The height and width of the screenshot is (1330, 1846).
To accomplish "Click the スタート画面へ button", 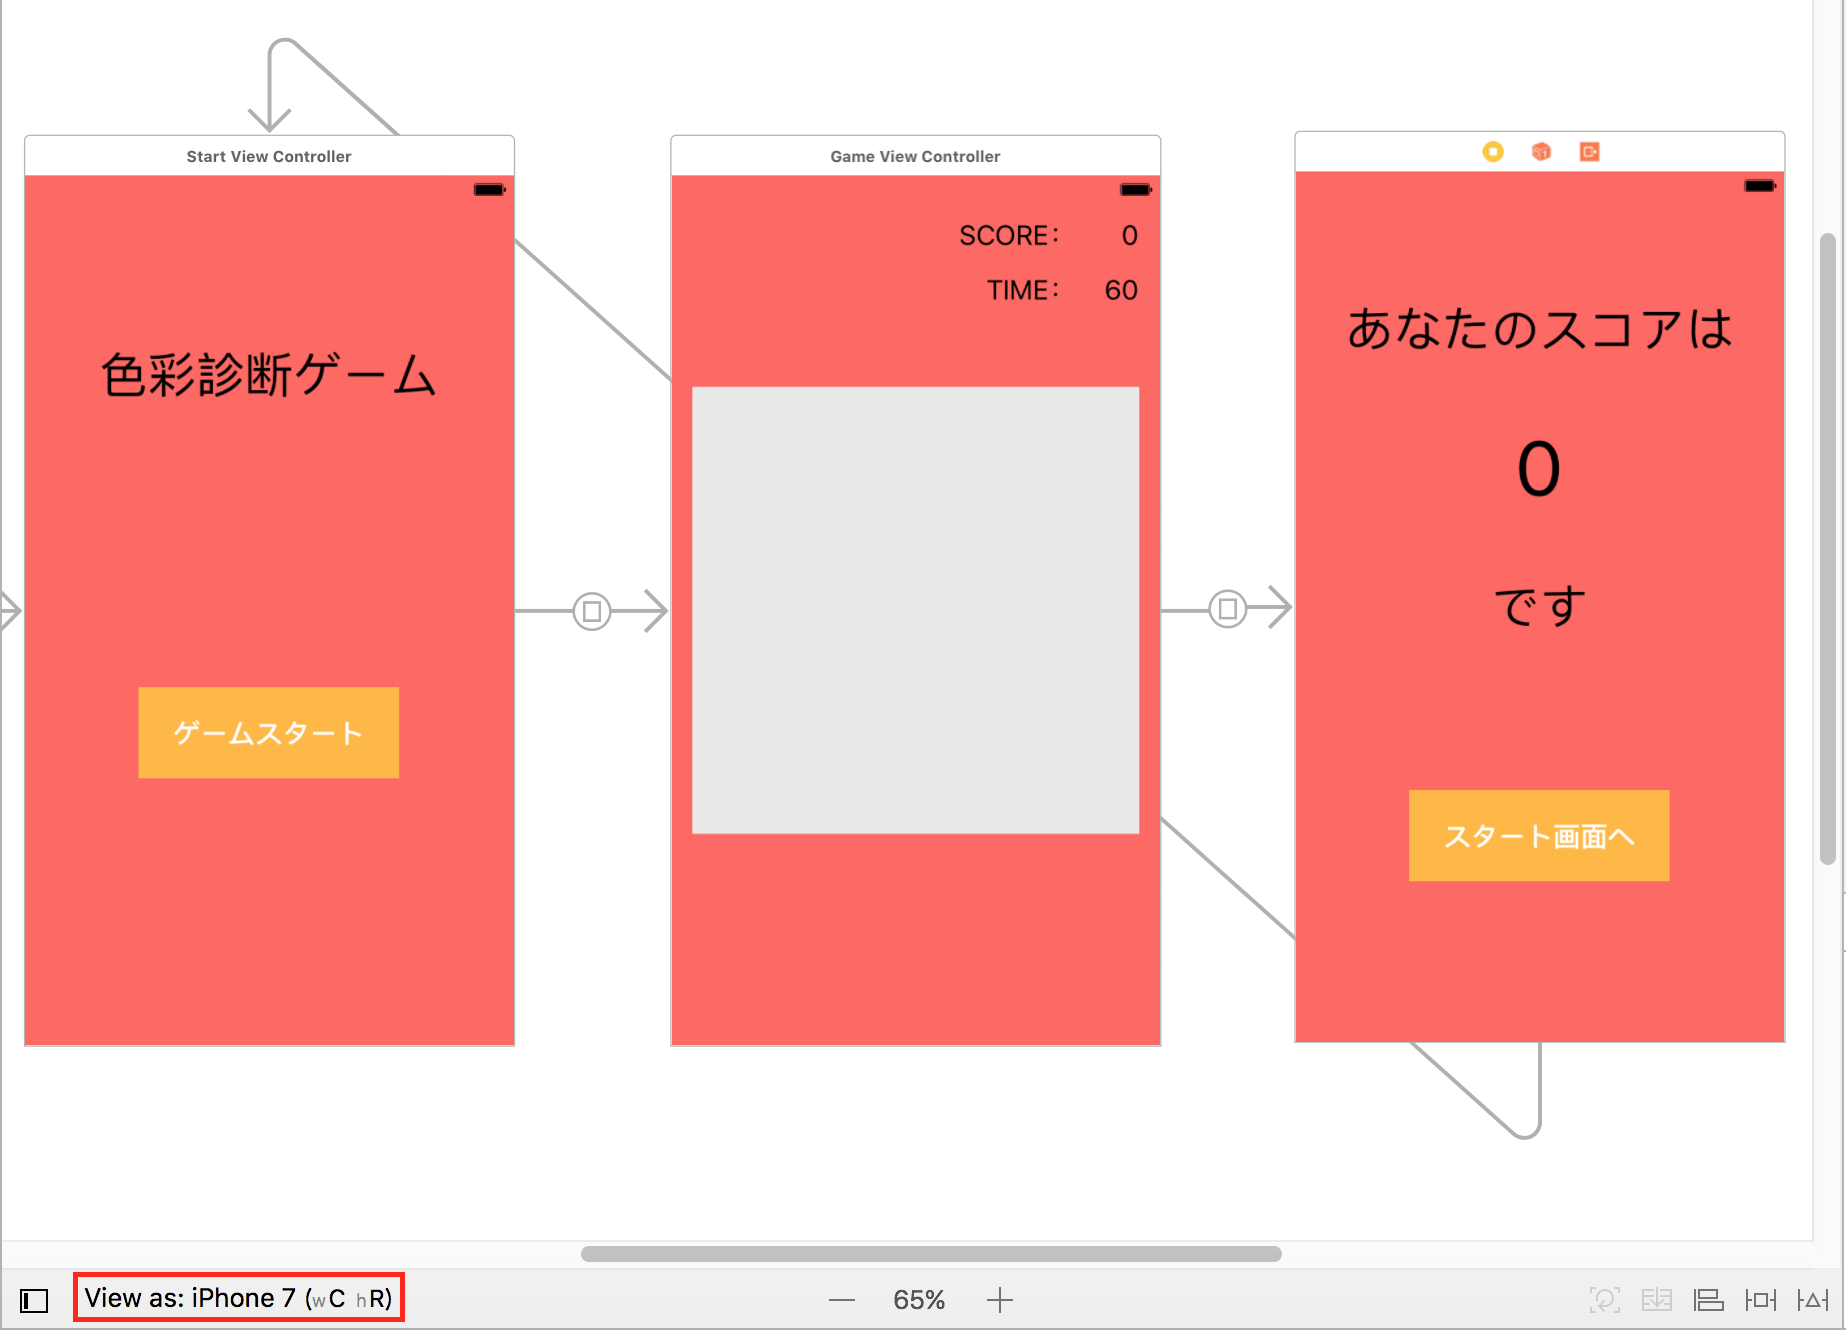I will (x=1538, y=836).
